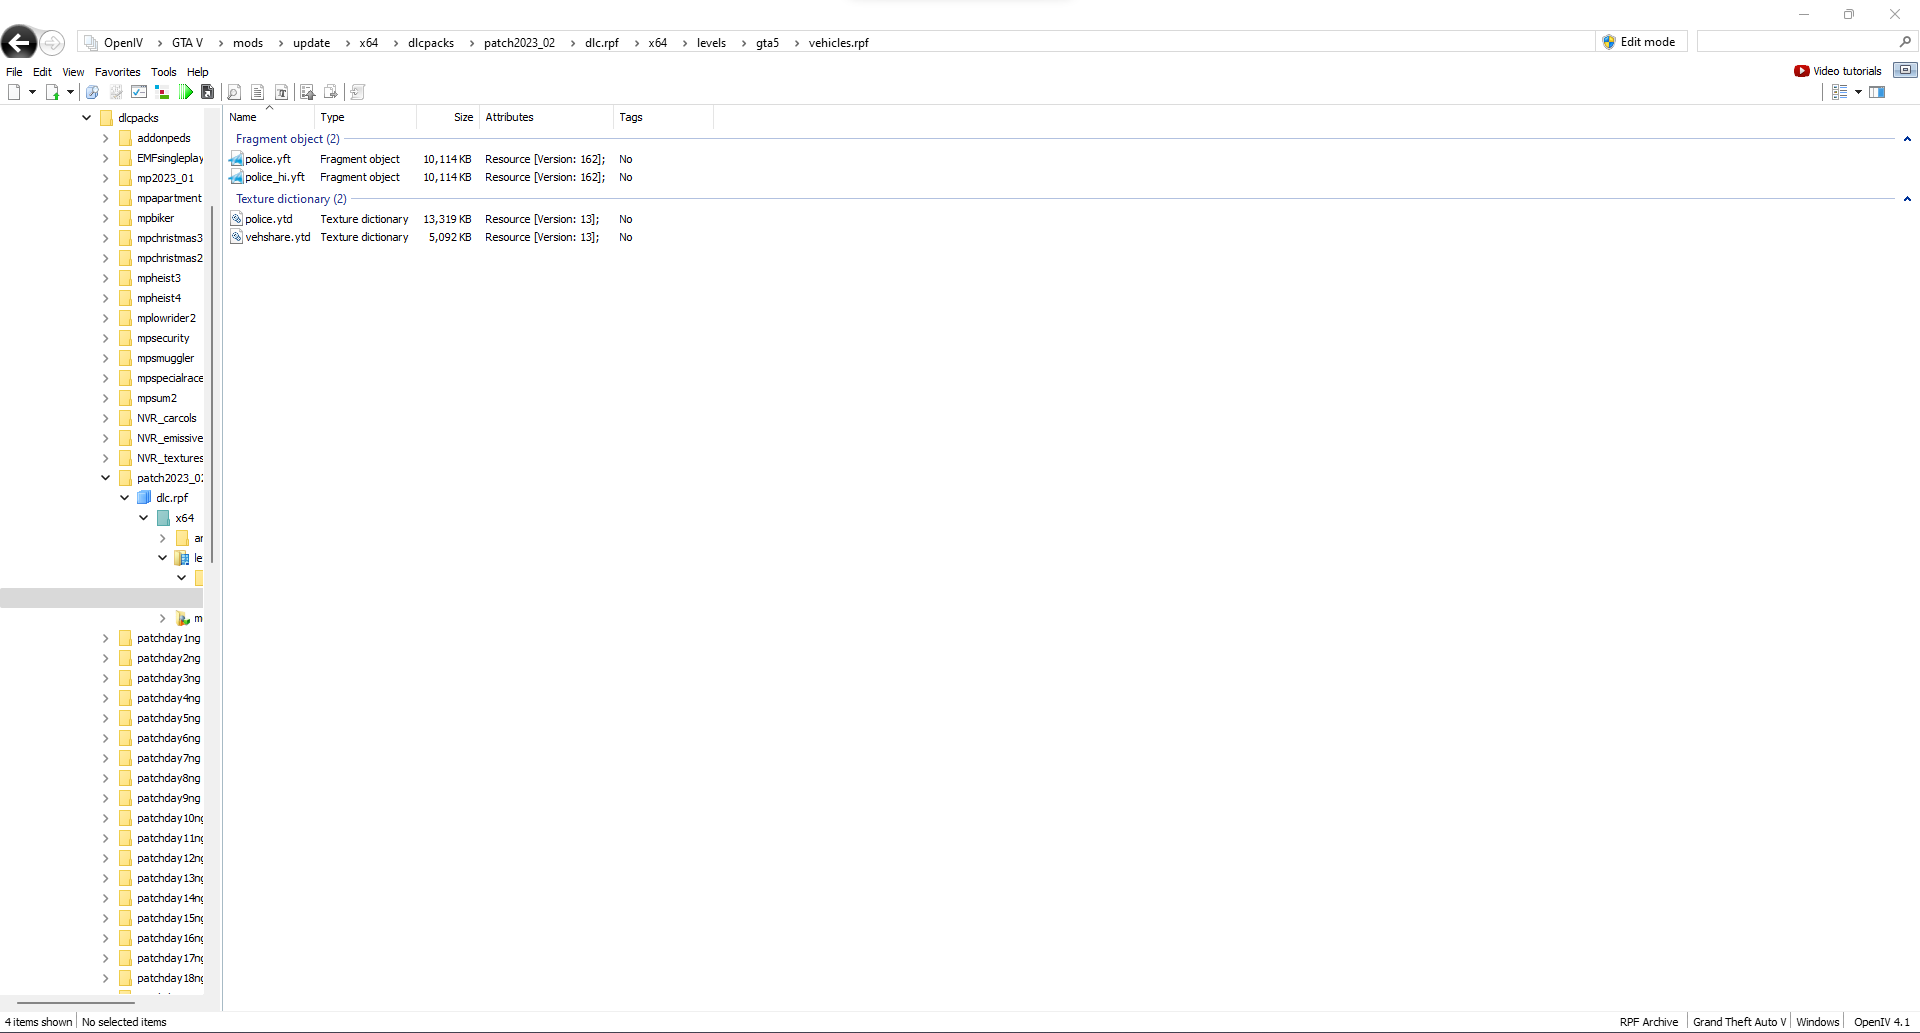
Task: Open the Import file dropdown arrow
Action: pos(70,92)
